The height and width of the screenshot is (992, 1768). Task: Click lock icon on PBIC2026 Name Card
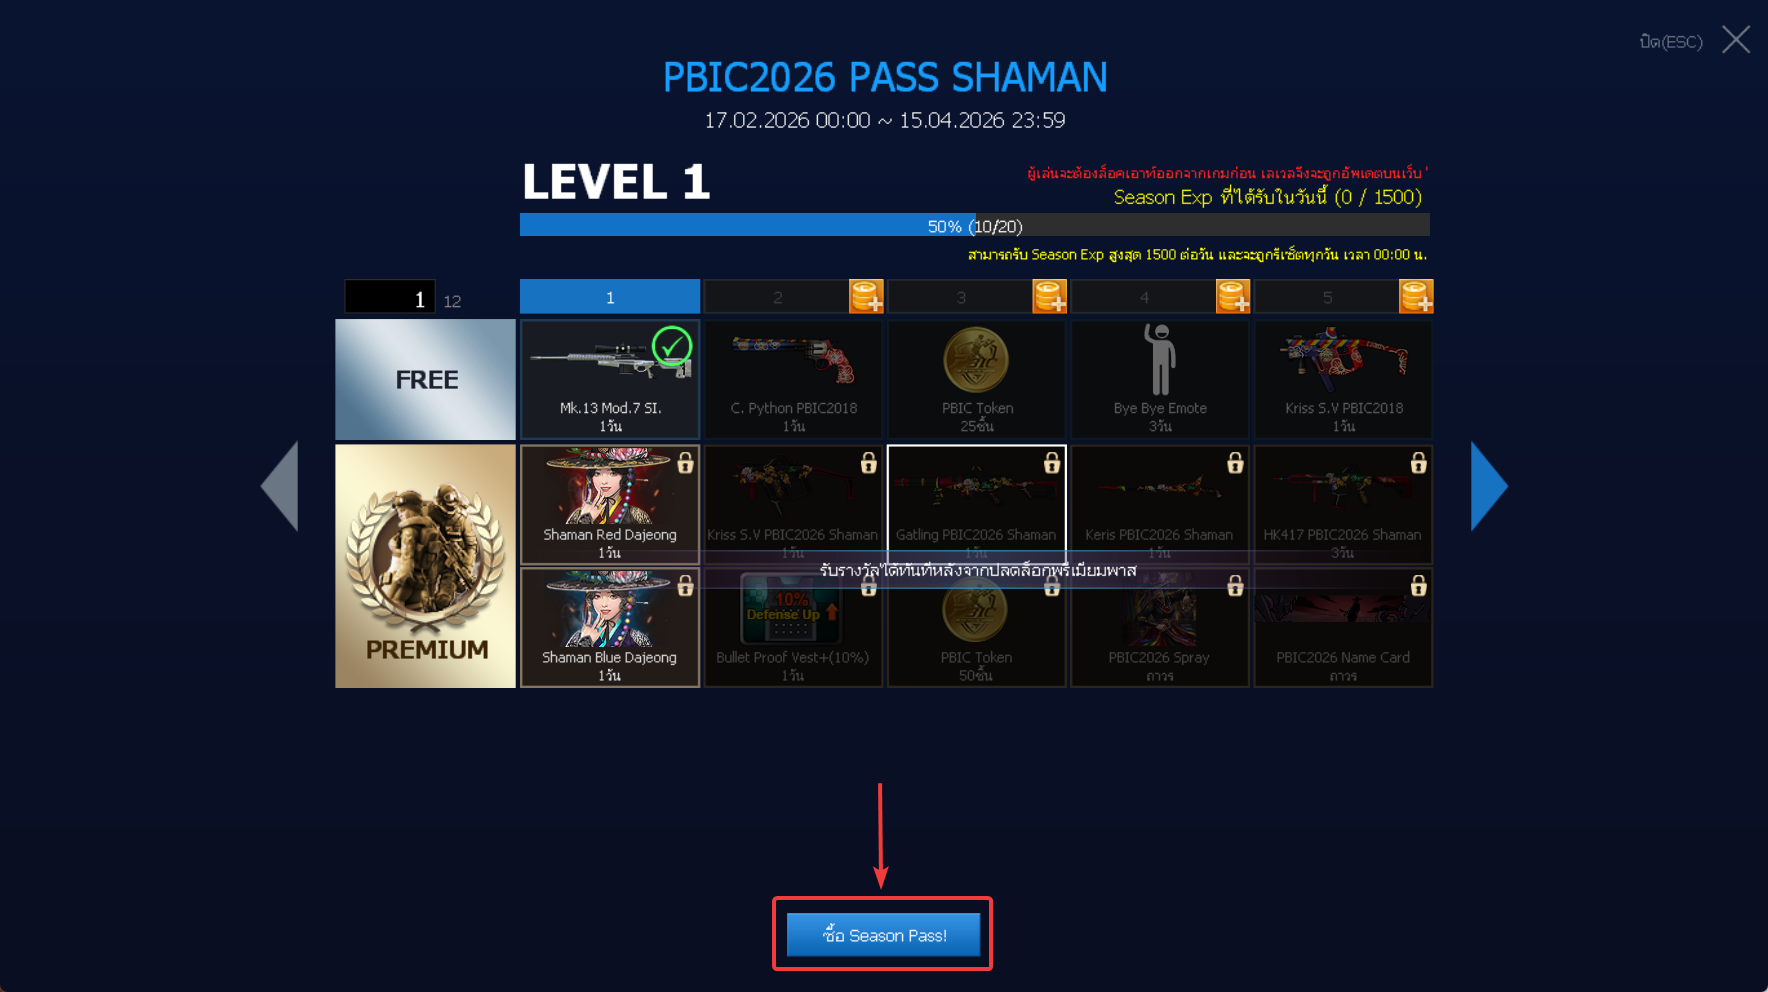click(x=1418, y=585)
